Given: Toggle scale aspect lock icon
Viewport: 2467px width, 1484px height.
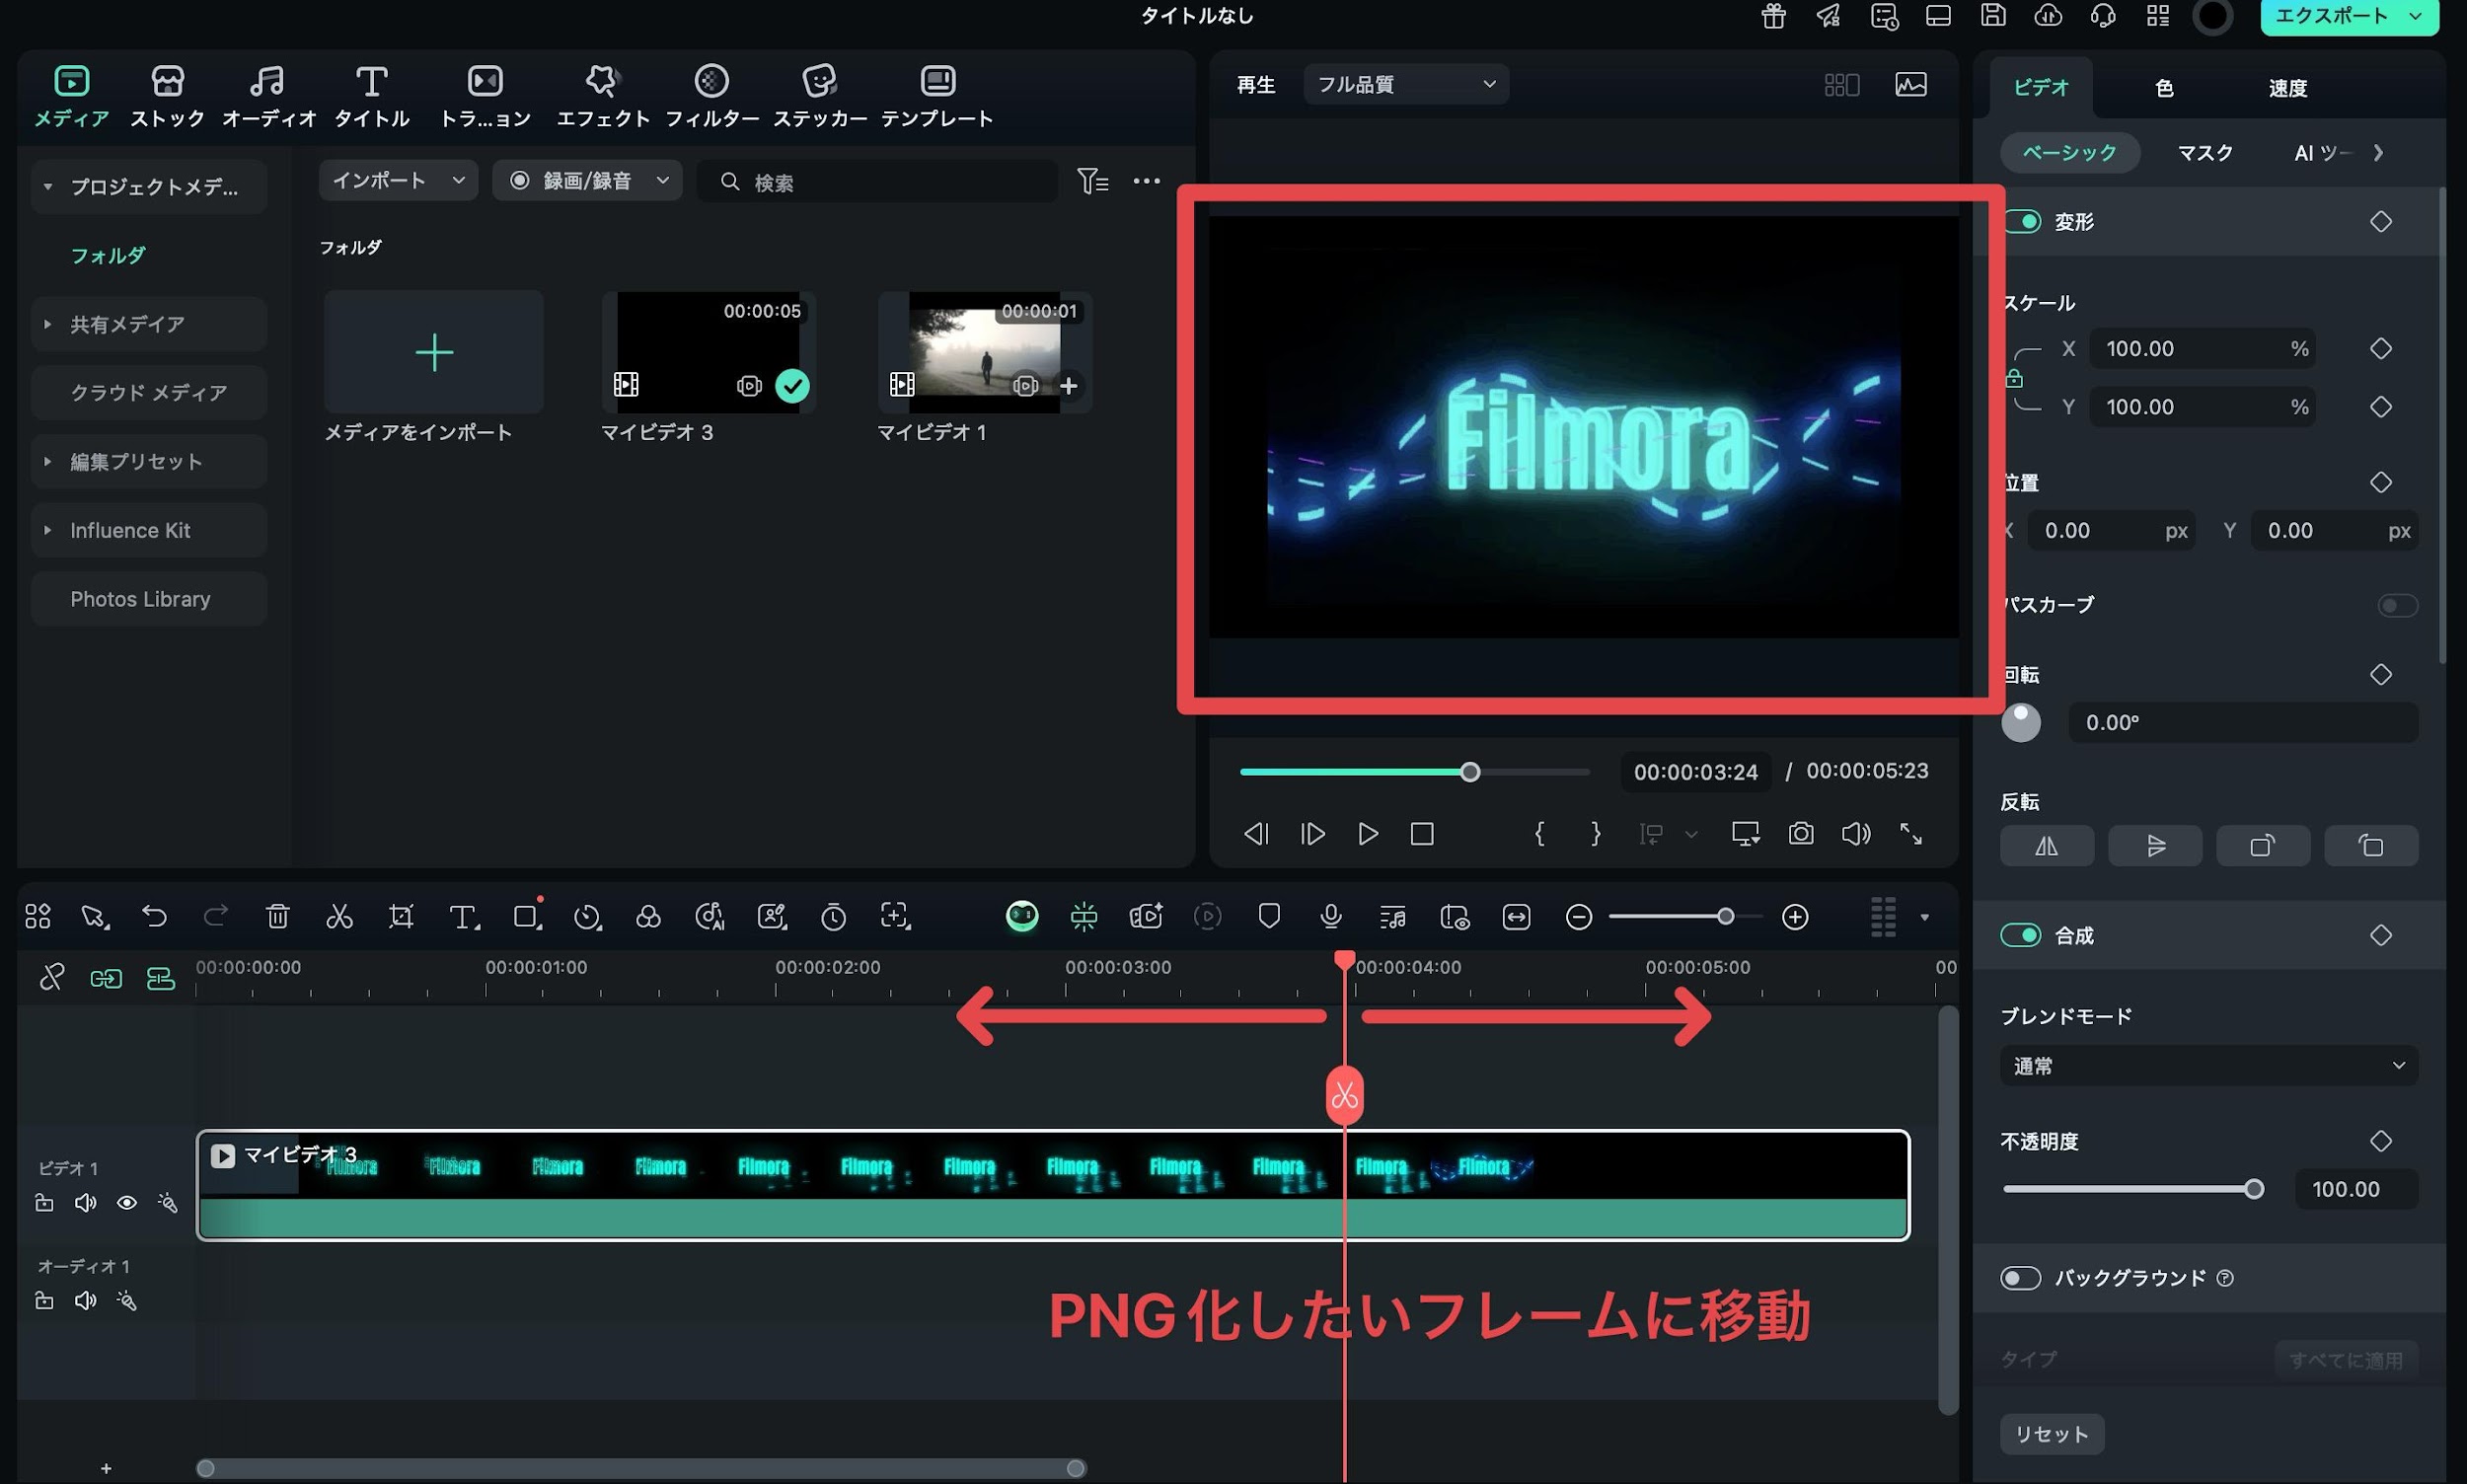Looking at the screenshot, I should point(2014,378).
